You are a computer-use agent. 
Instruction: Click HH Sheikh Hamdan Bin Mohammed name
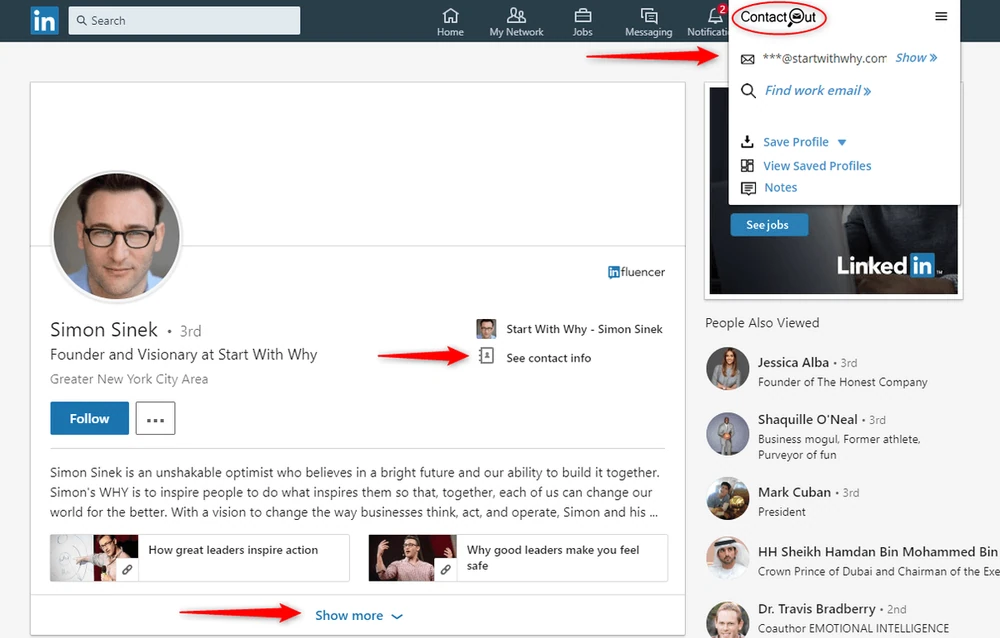878,552
